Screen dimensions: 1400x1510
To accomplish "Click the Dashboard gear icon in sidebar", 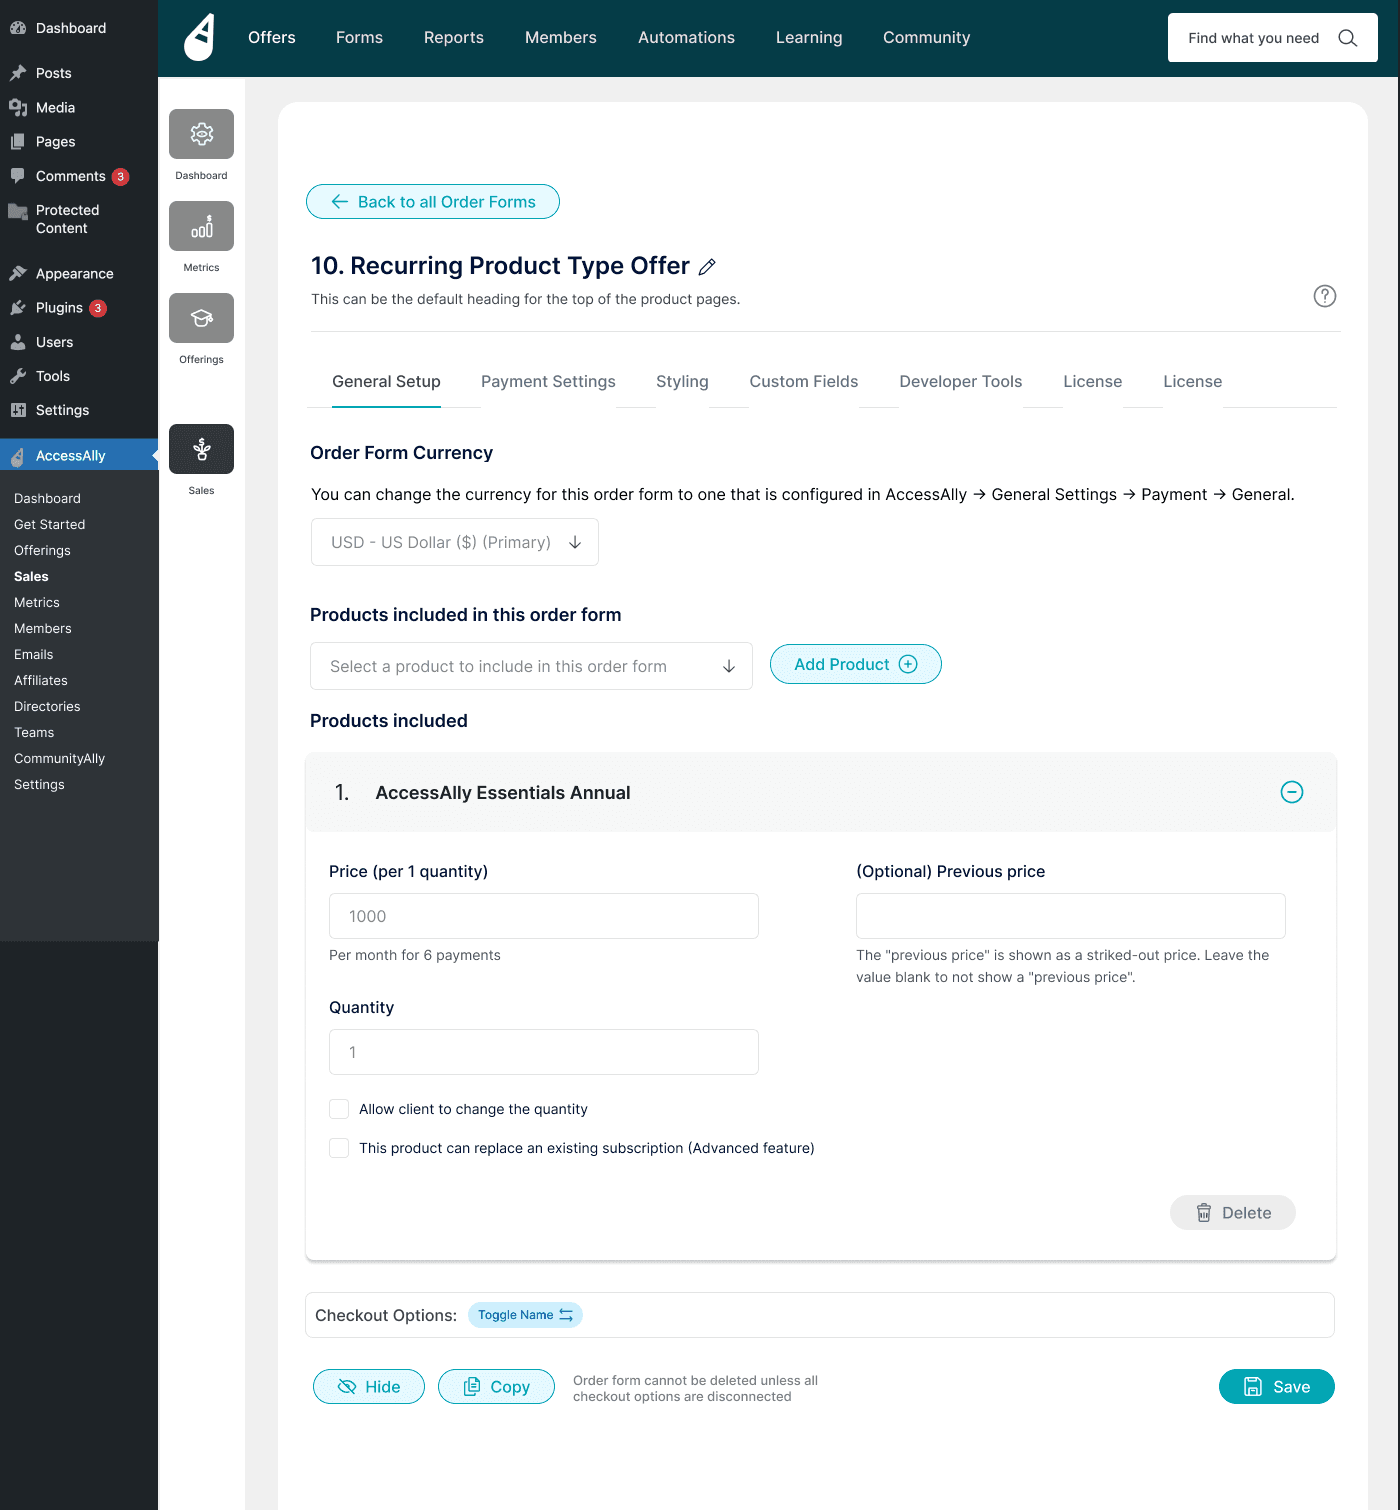I will [201, 134].
